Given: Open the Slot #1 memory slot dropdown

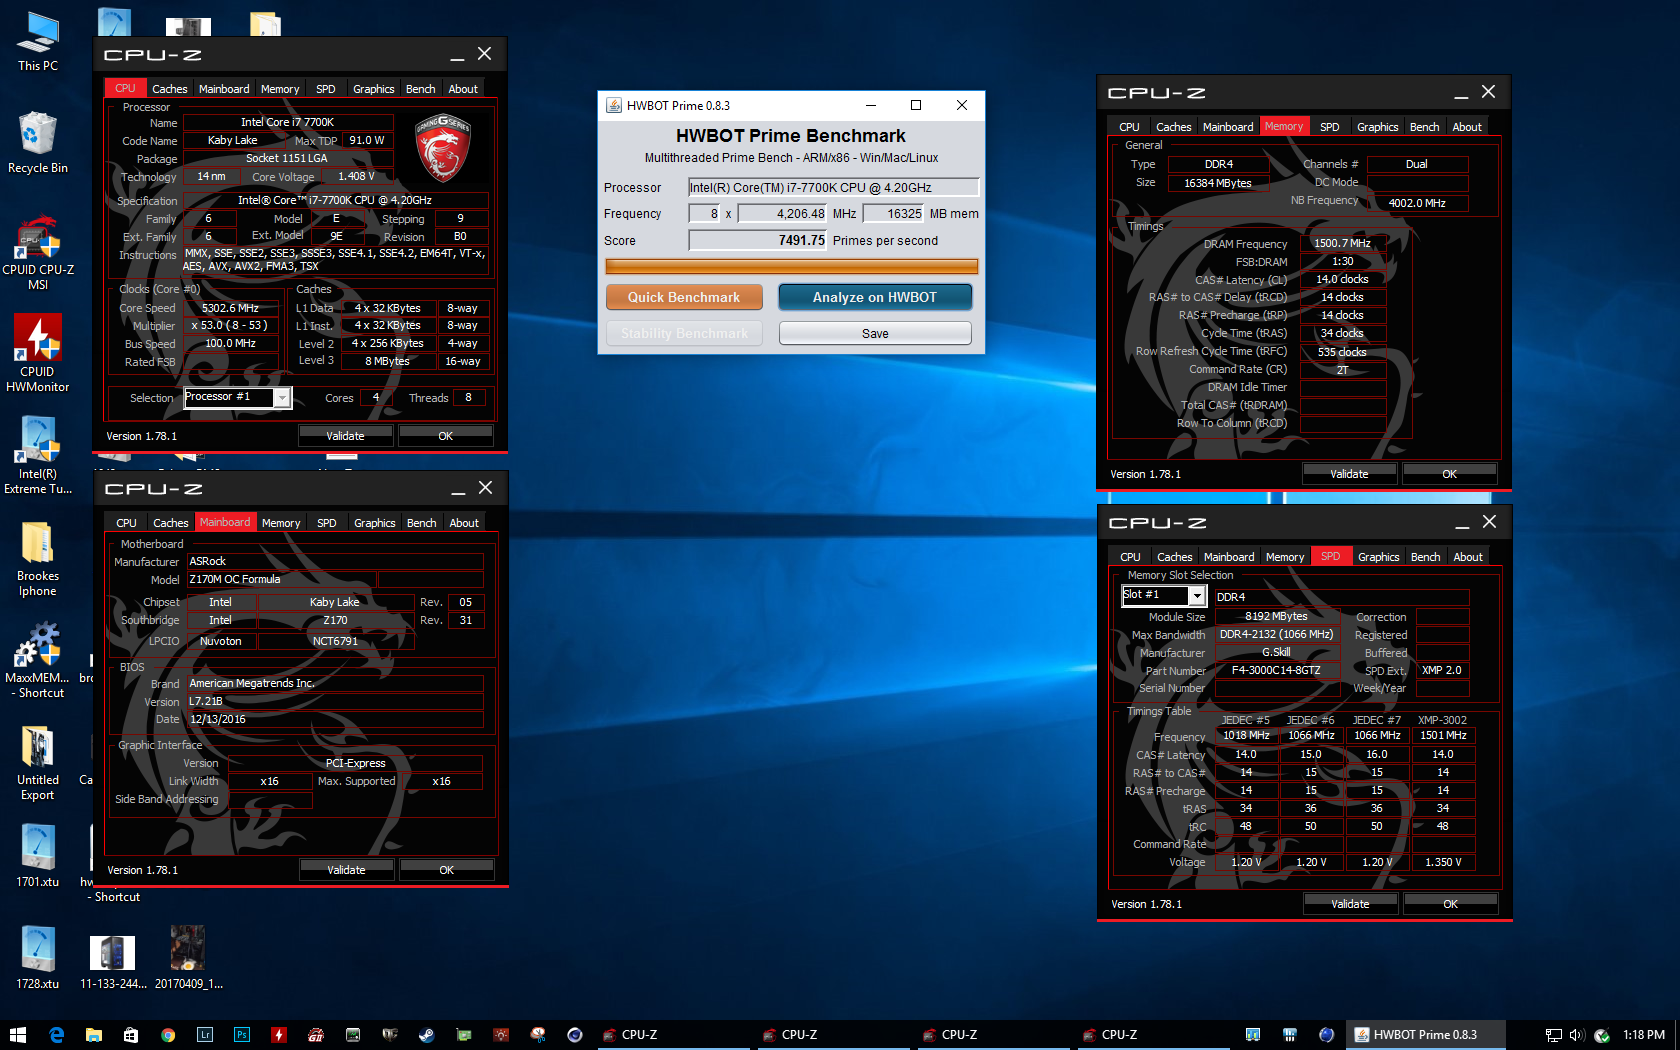Looking at the screenshot, I should 1196,596.
